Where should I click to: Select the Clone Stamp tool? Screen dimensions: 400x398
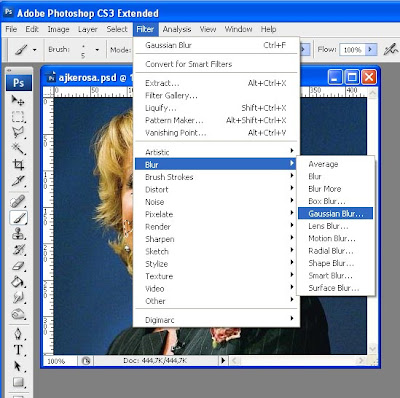click(x=18, y=234)
